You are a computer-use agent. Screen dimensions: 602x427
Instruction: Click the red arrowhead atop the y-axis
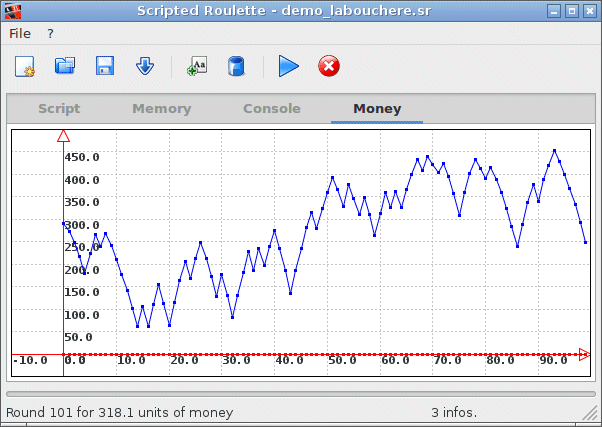(x=63, y=136)
